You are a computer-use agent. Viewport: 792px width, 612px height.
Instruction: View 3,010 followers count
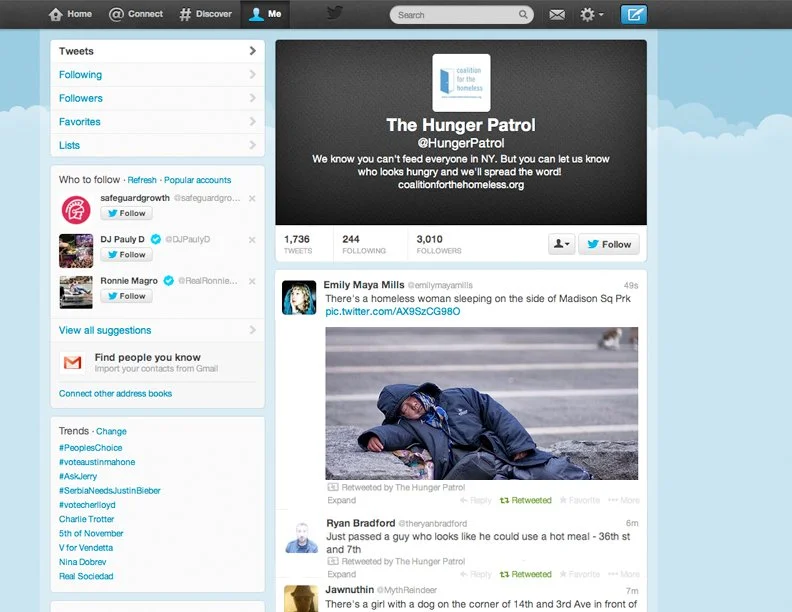pos(439,244)
